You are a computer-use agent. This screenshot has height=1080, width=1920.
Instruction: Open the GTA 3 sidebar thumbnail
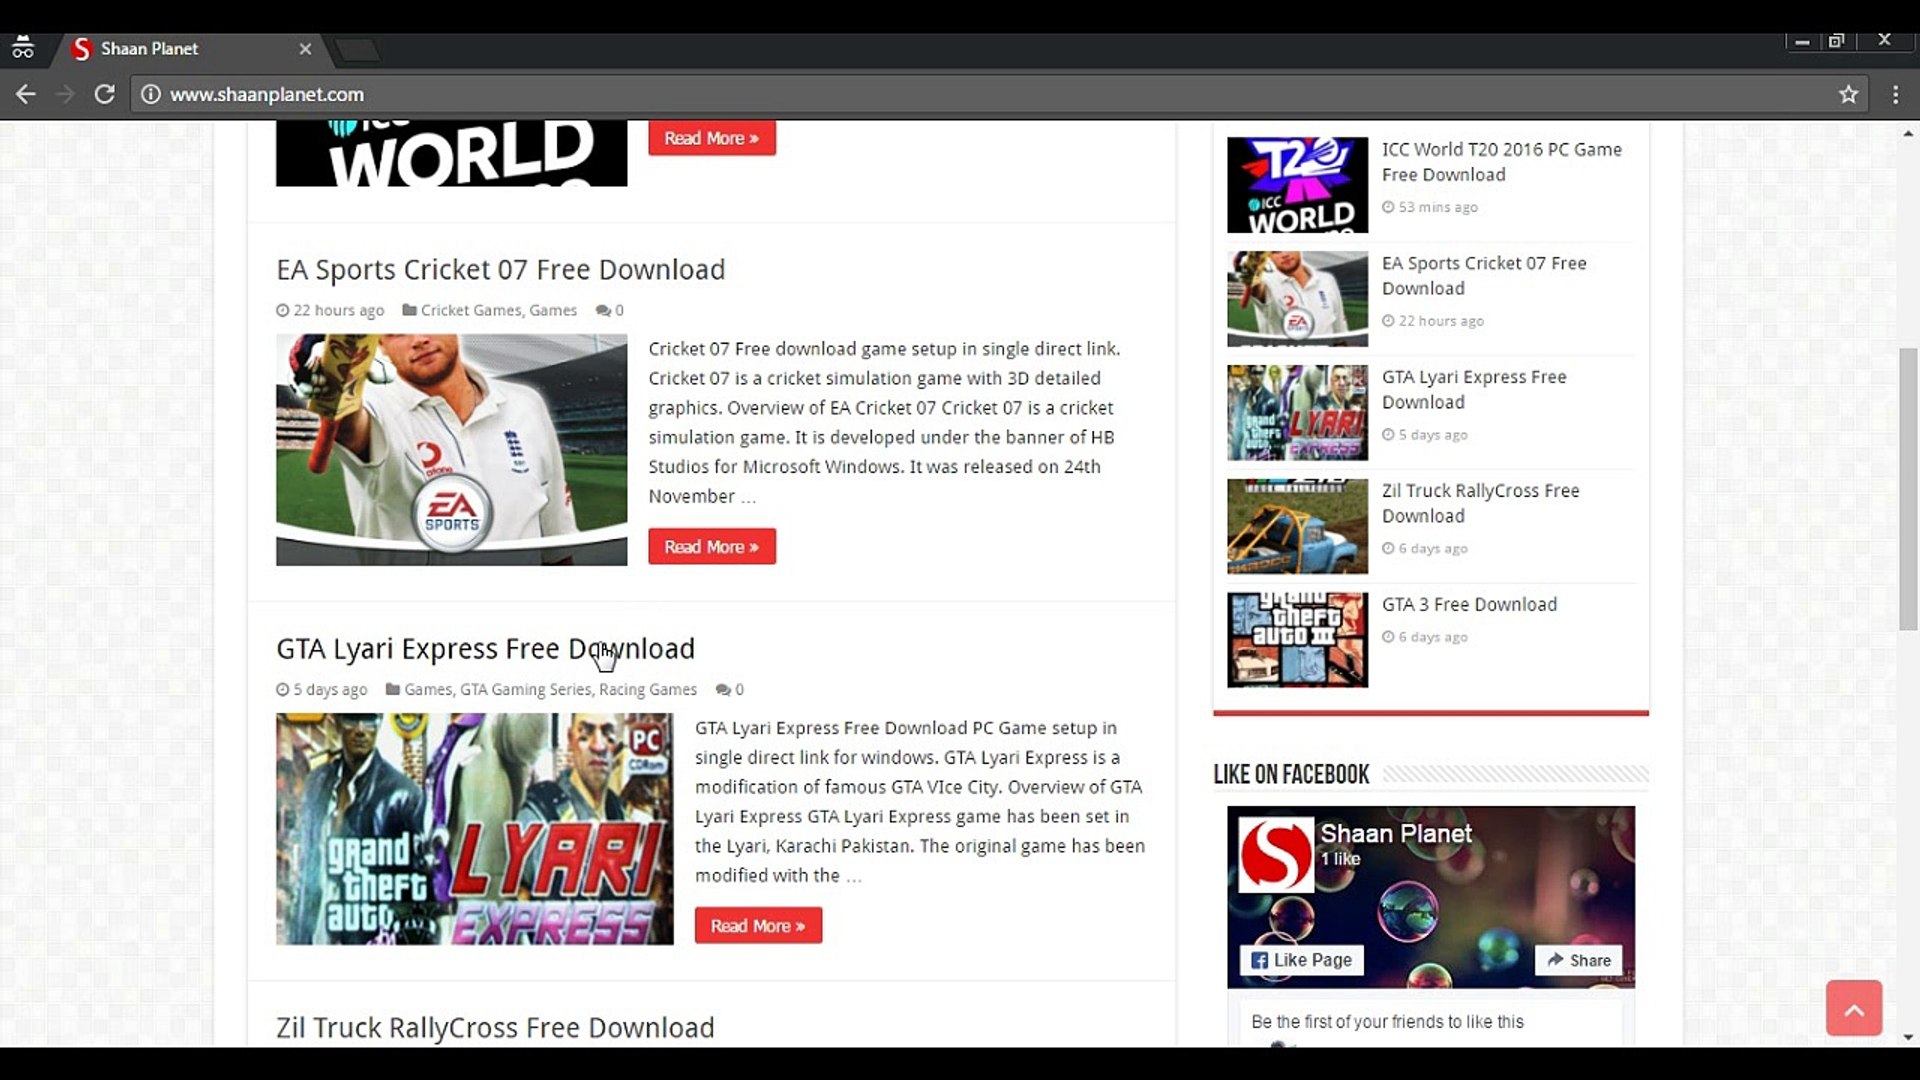pyautogui.click(x=1297, y=640)
